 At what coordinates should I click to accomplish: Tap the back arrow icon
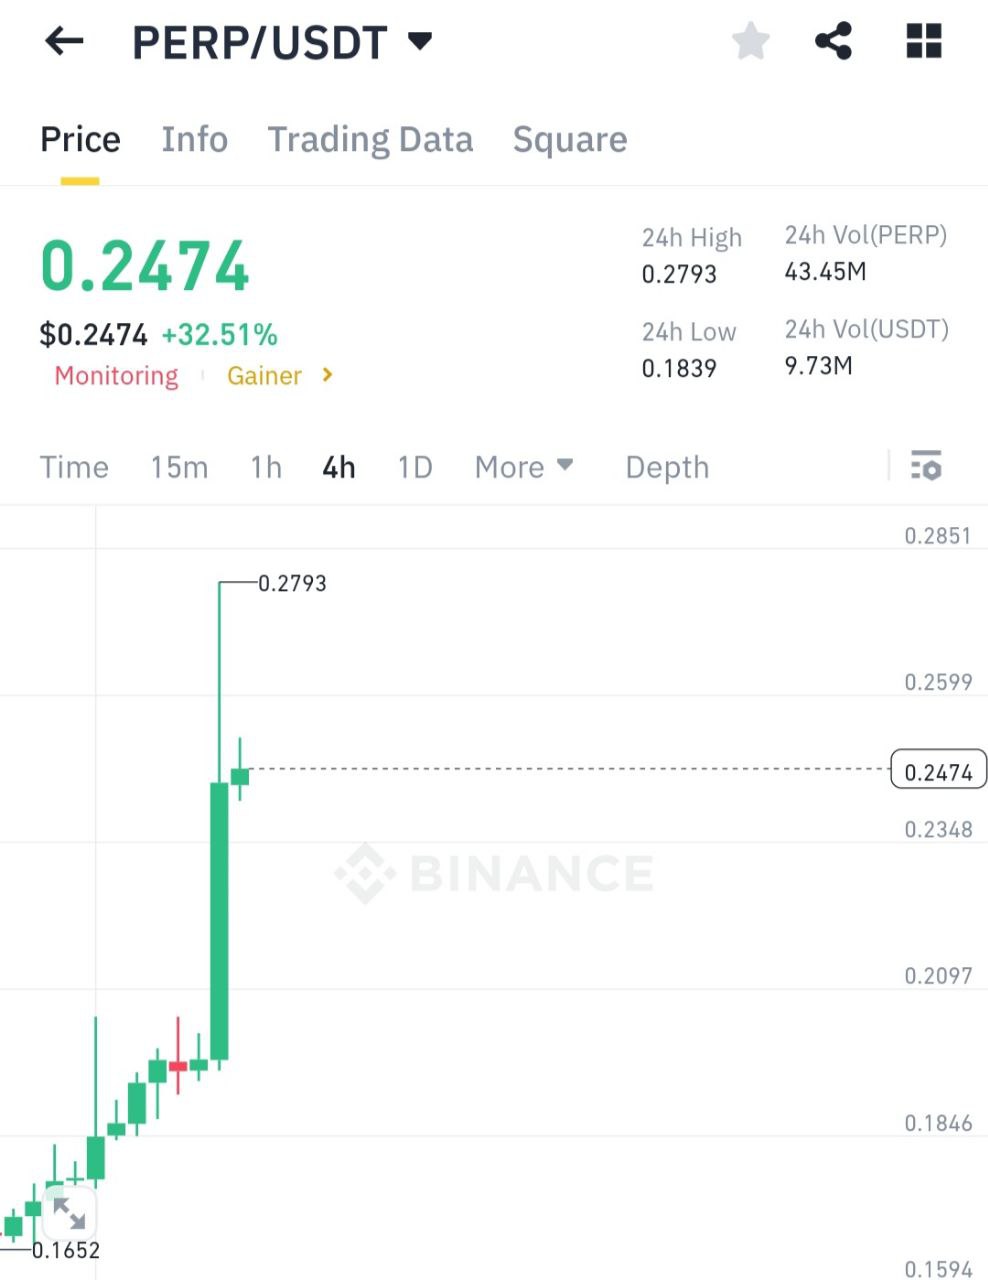[x=64, y=41]
